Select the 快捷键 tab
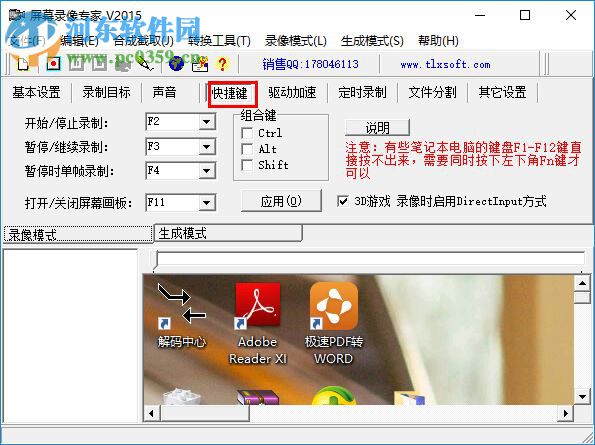Screen dimensions: 595x445 pyautogui.click(x=230, y=93)
